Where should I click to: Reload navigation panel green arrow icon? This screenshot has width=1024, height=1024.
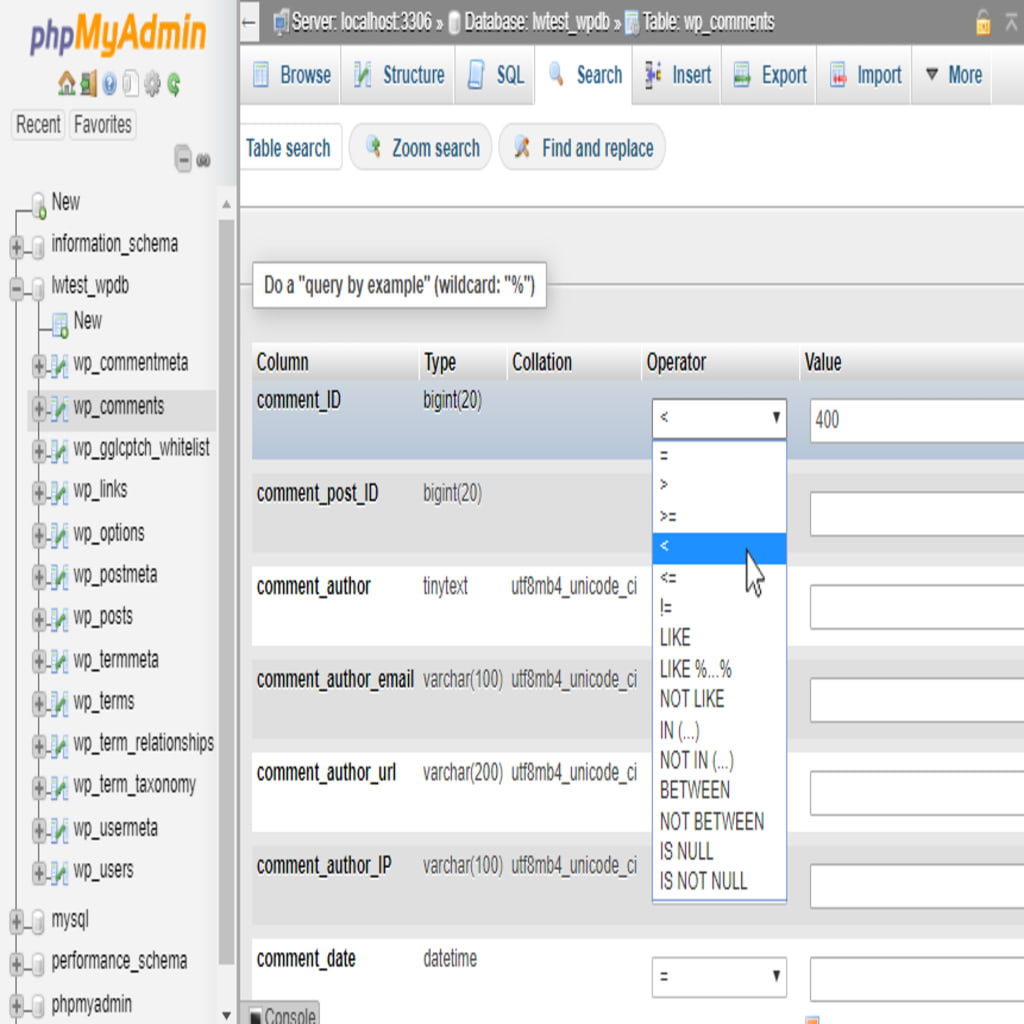point(174,84)
